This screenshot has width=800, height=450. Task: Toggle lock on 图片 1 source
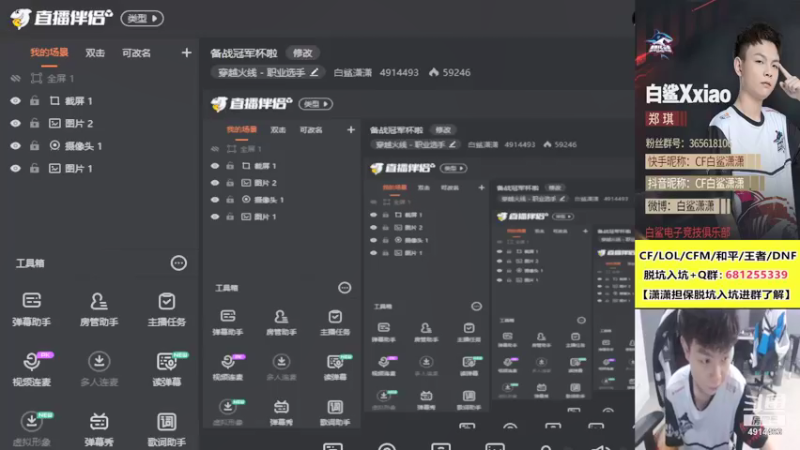[34, 168]
